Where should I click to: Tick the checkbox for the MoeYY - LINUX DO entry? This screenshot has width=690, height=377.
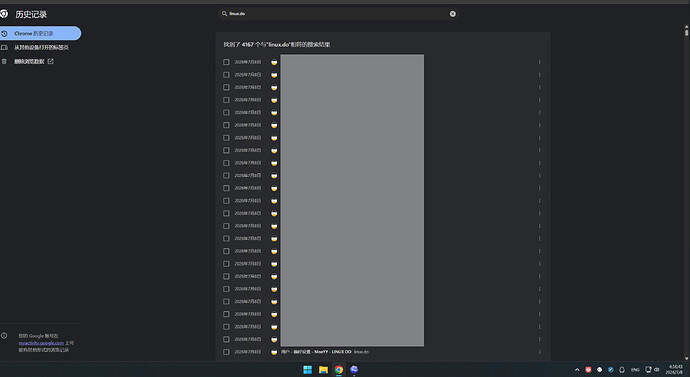[226, 352]
